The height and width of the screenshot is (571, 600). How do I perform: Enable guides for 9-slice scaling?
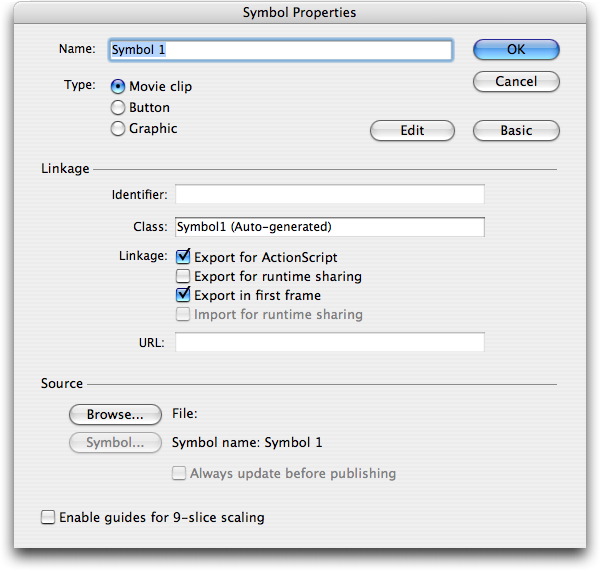pos(48,517)
